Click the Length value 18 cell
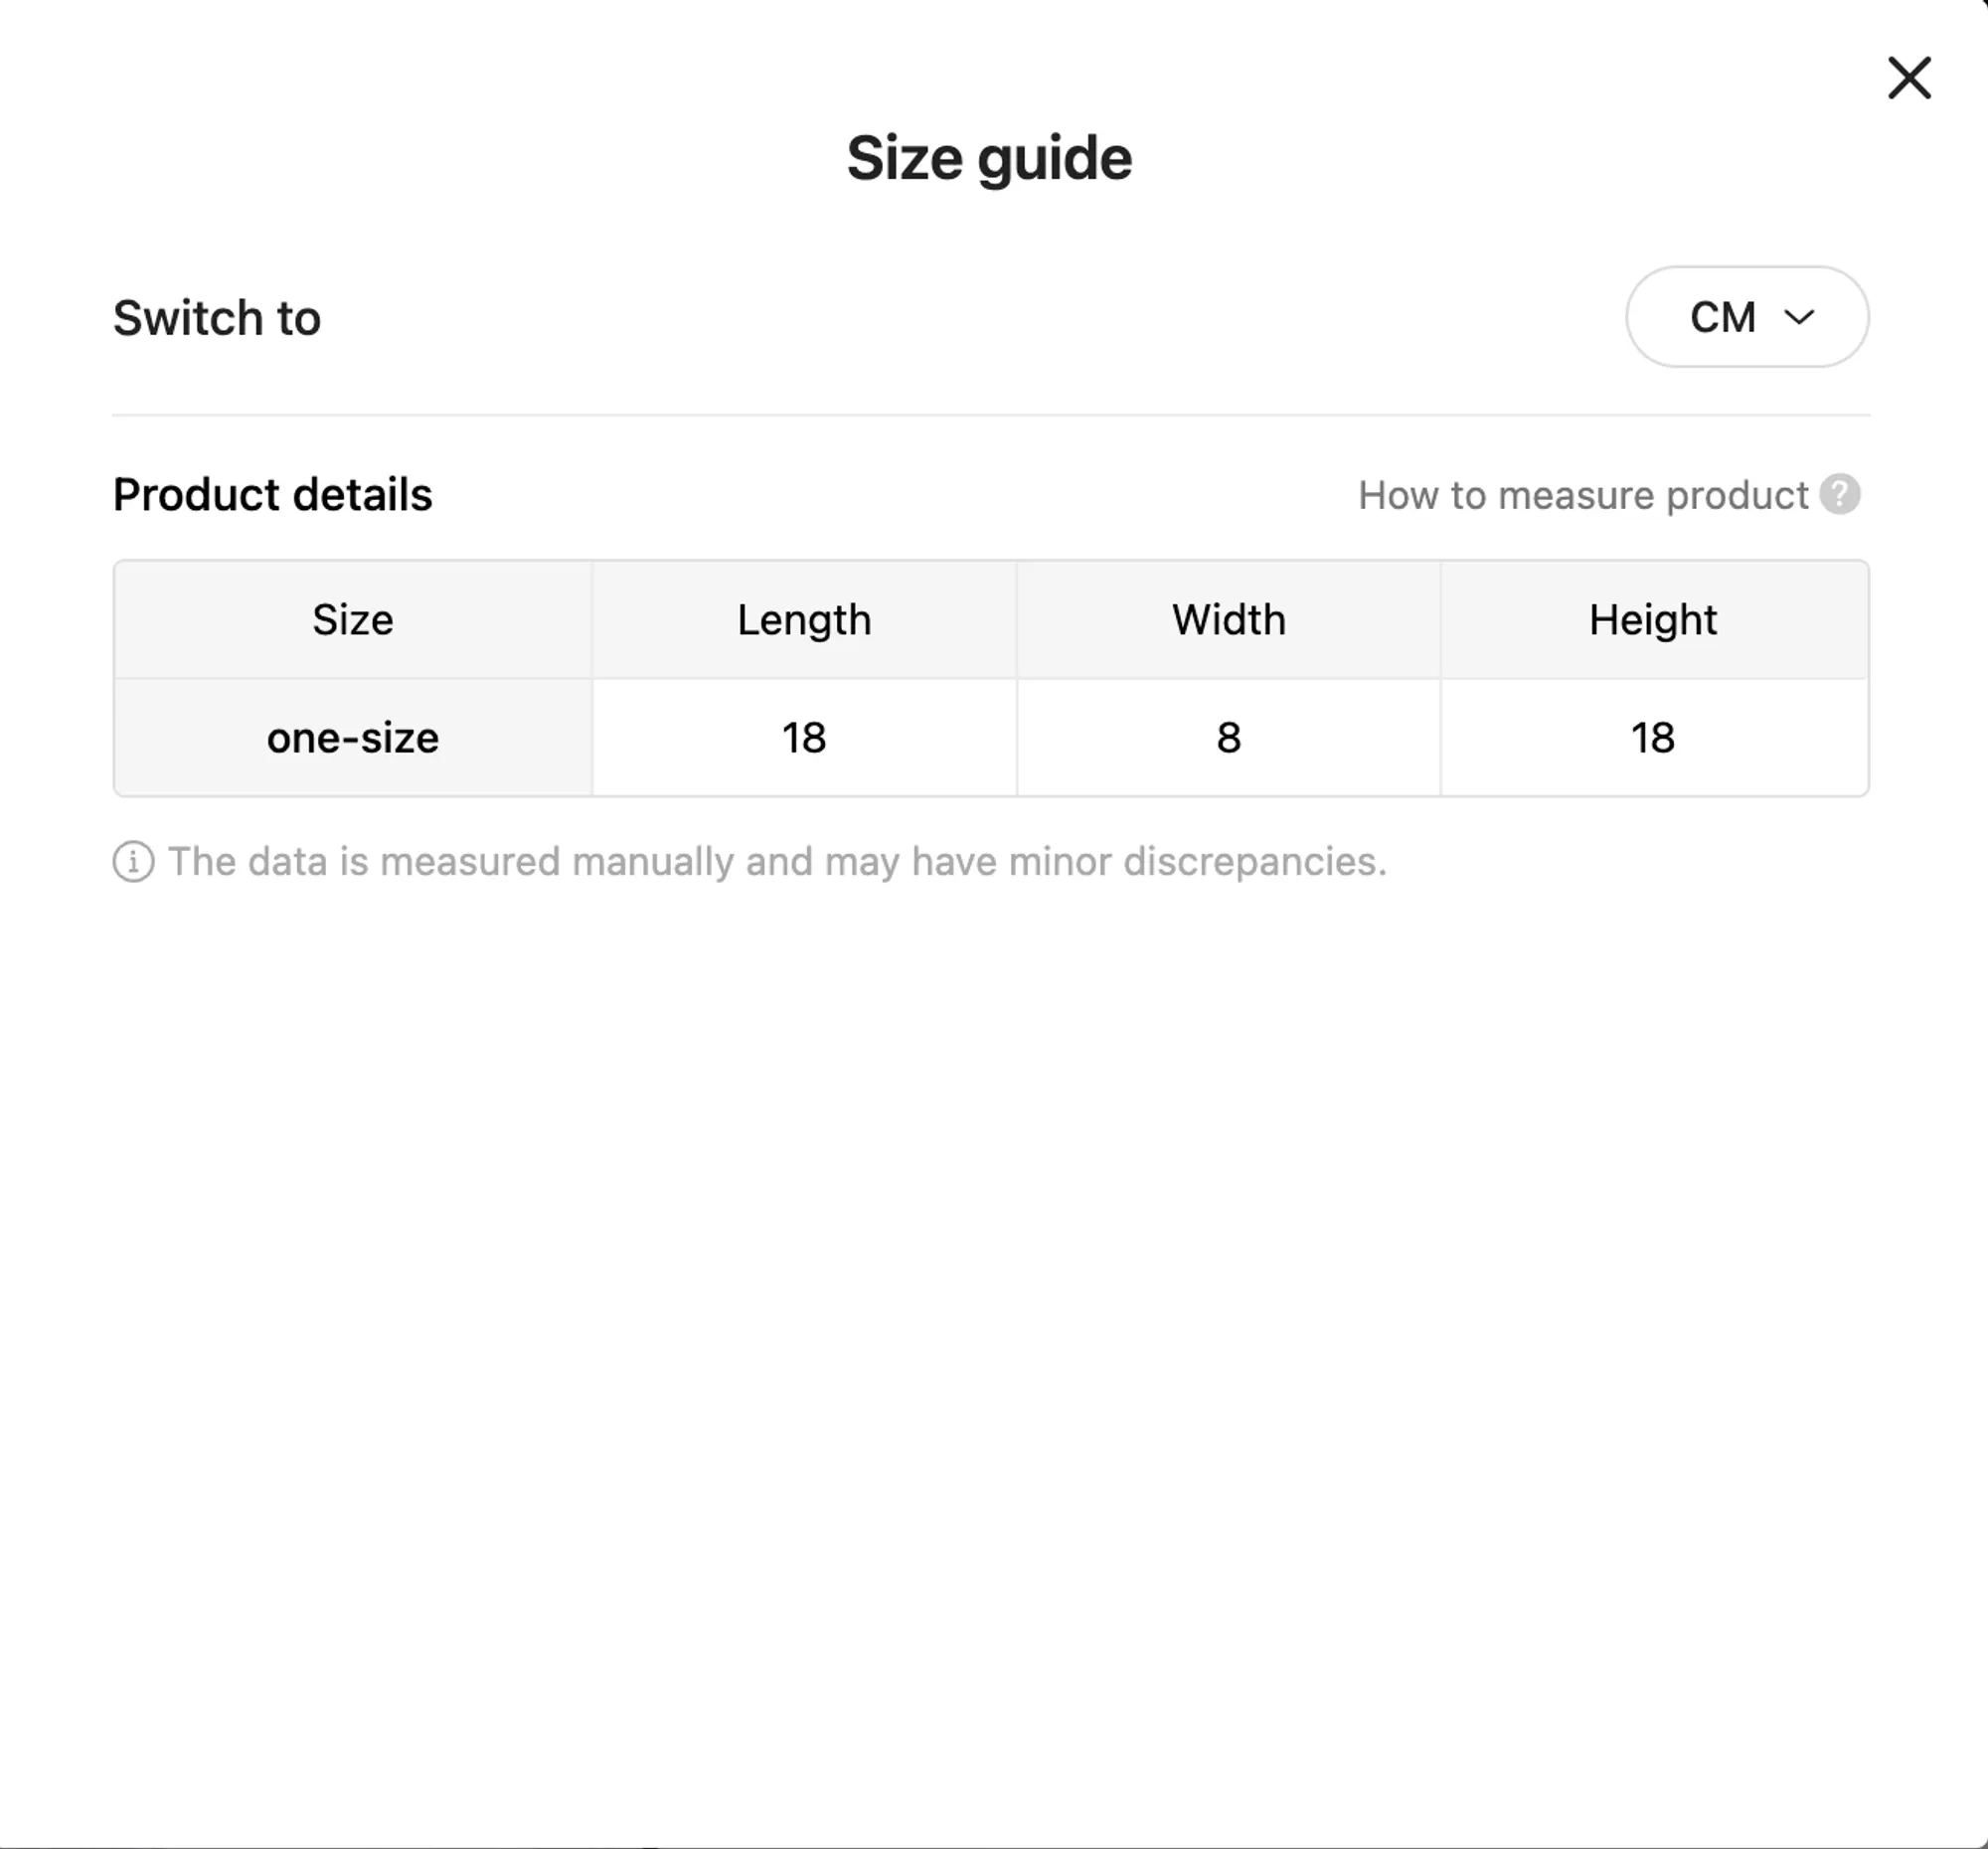 click(804, 738)
